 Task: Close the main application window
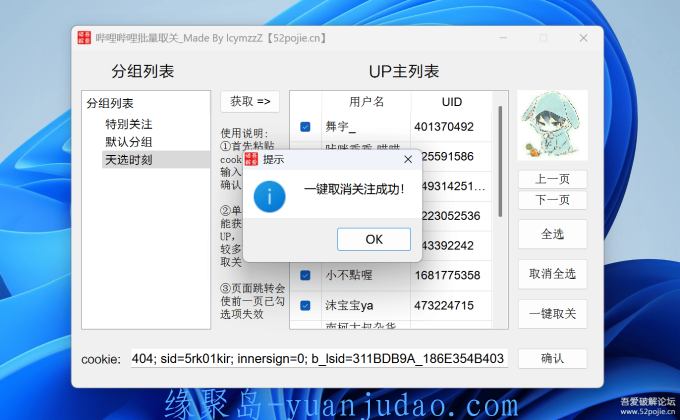coord(583,38)
